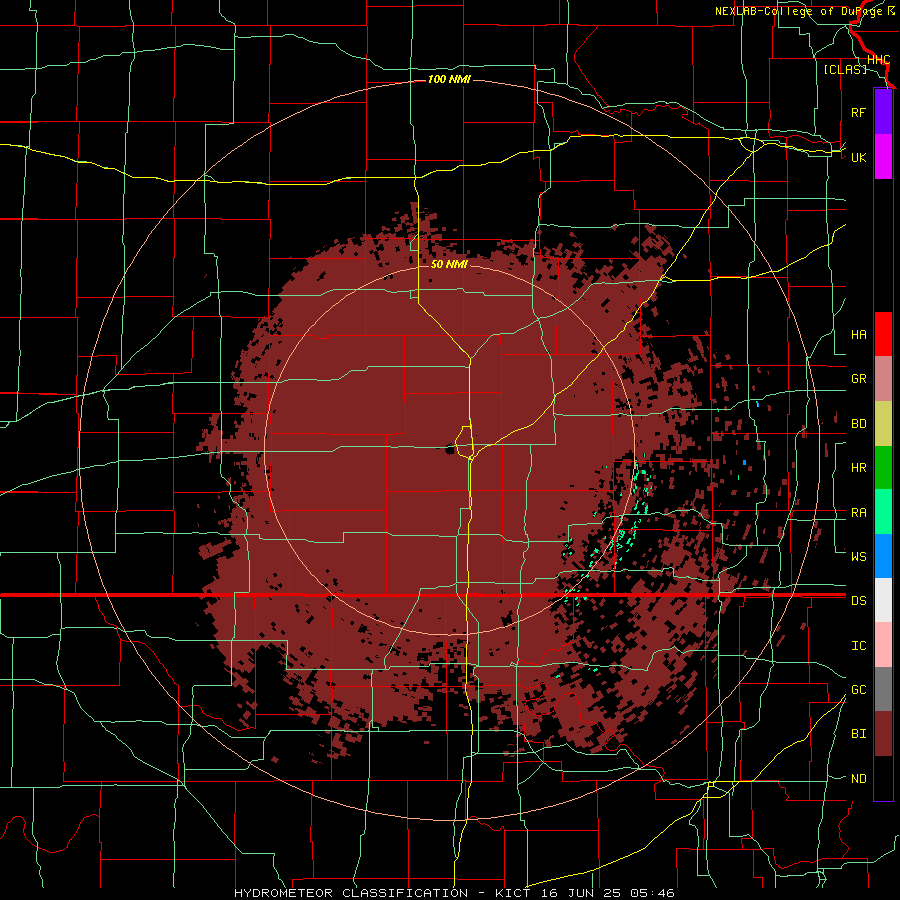Click the GC legend label
900x900 pixels.
point(858,690)
